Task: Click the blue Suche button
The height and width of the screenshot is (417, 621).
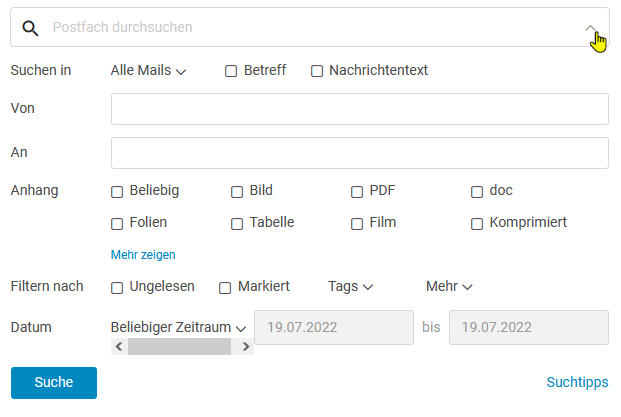Action: [54, 383]
